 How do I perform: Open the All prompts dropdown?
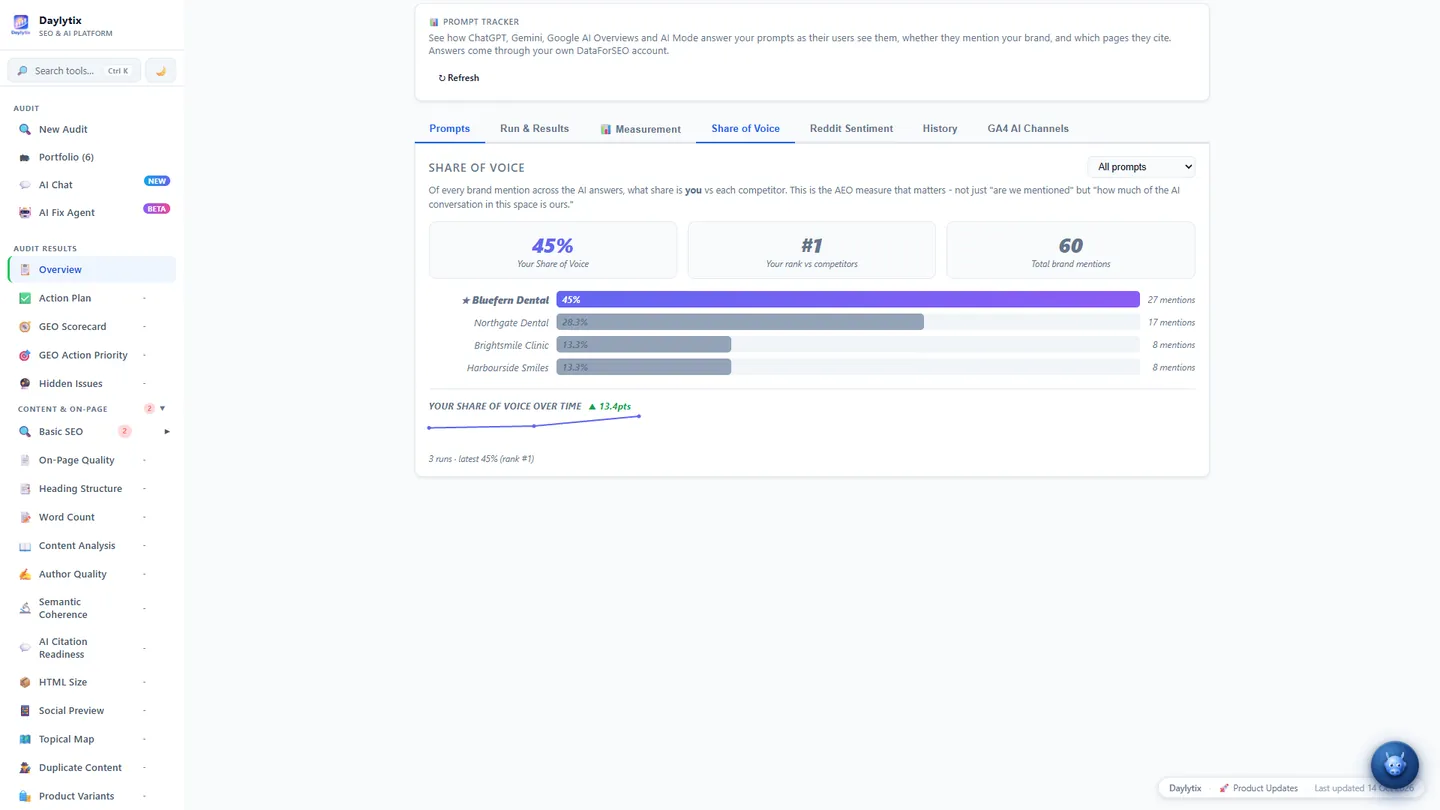click(x=1141, y=167)
